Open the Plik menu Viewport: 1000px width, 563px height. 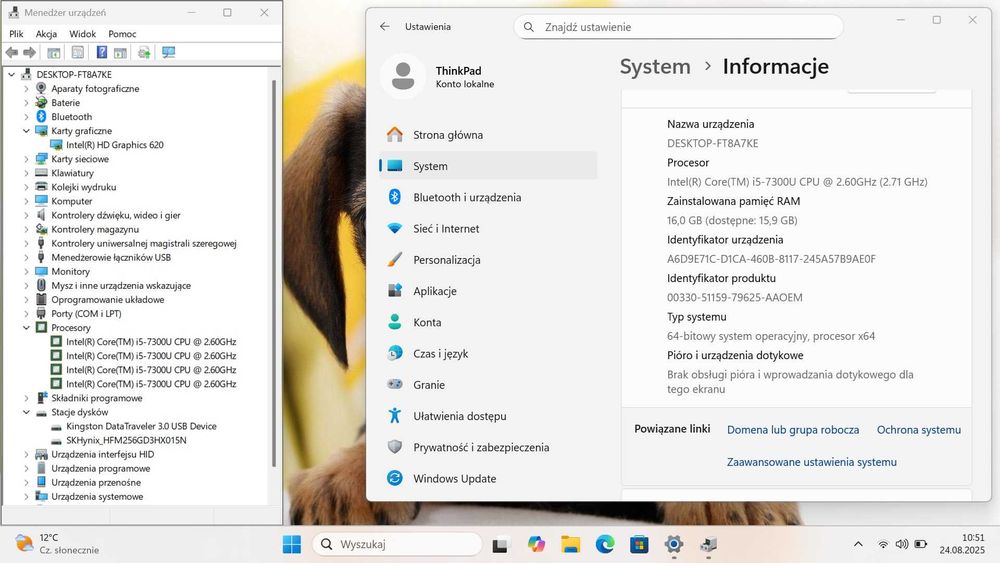(x=16, y=34)
